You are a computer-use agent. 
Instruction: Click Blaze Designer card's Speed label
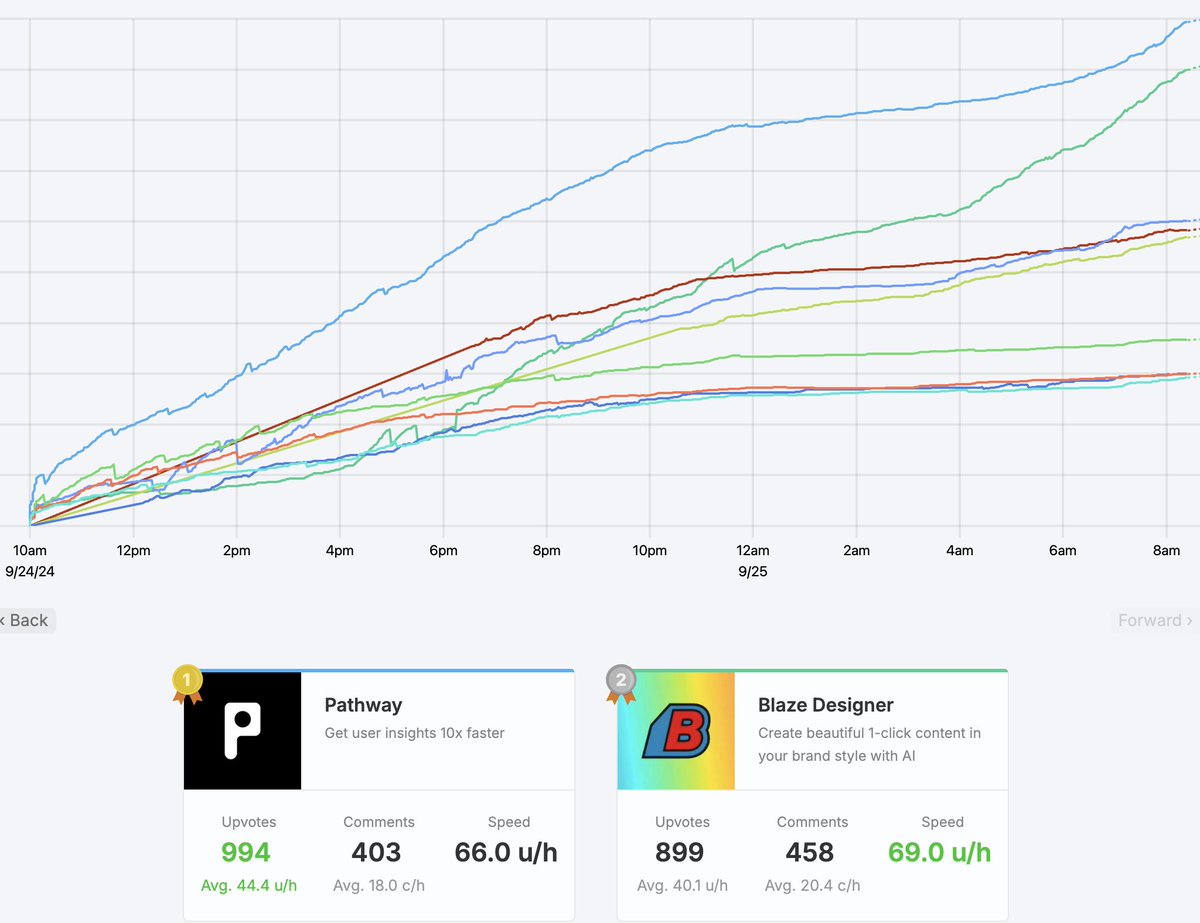(x=943, y=822)
